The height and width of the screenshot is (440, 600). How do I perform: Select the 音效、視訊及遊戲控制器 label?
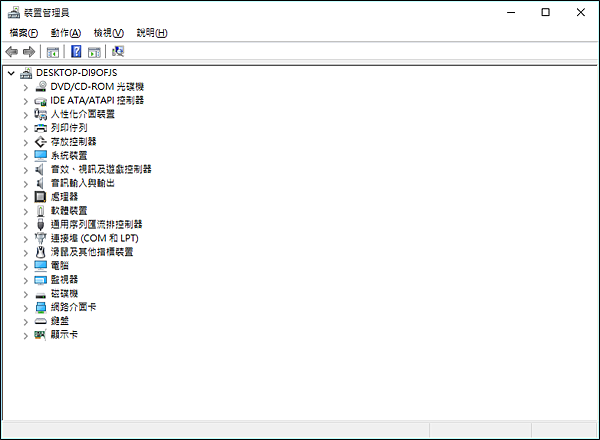click(101, 169)
